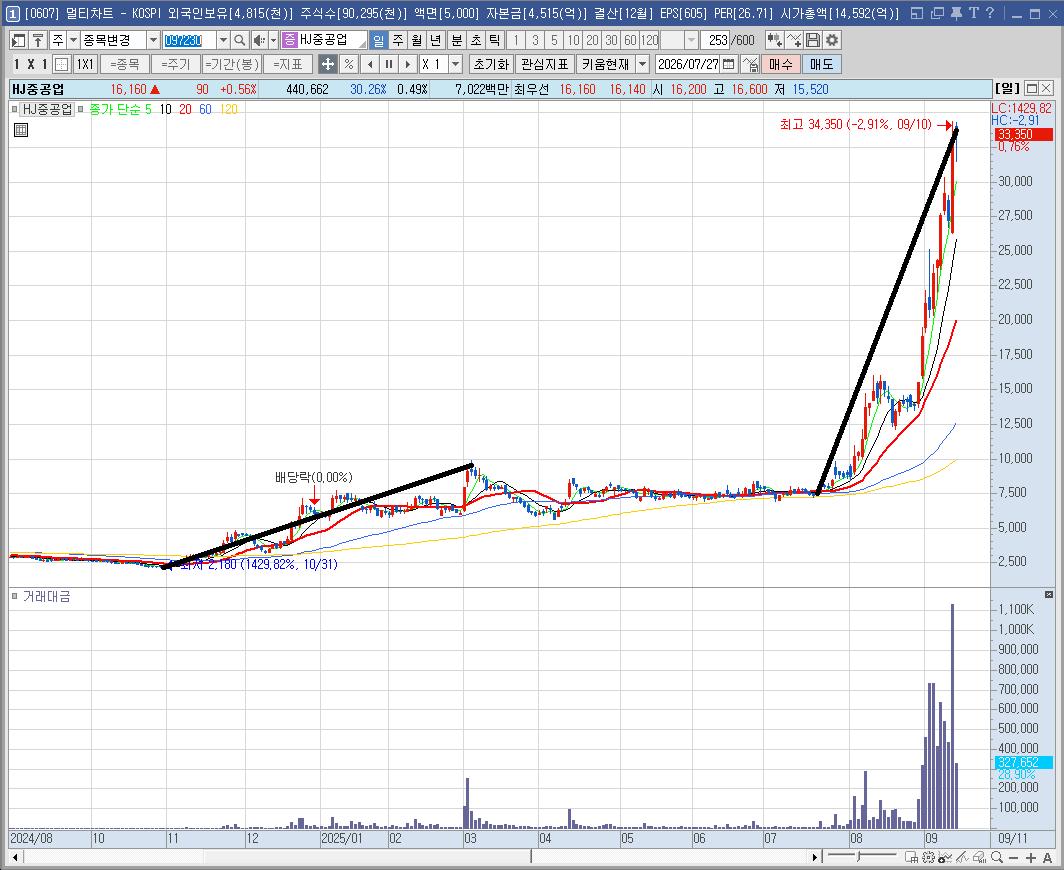Click the bottom settings gear icon
1064x870 pixels.
coord(928,858)
